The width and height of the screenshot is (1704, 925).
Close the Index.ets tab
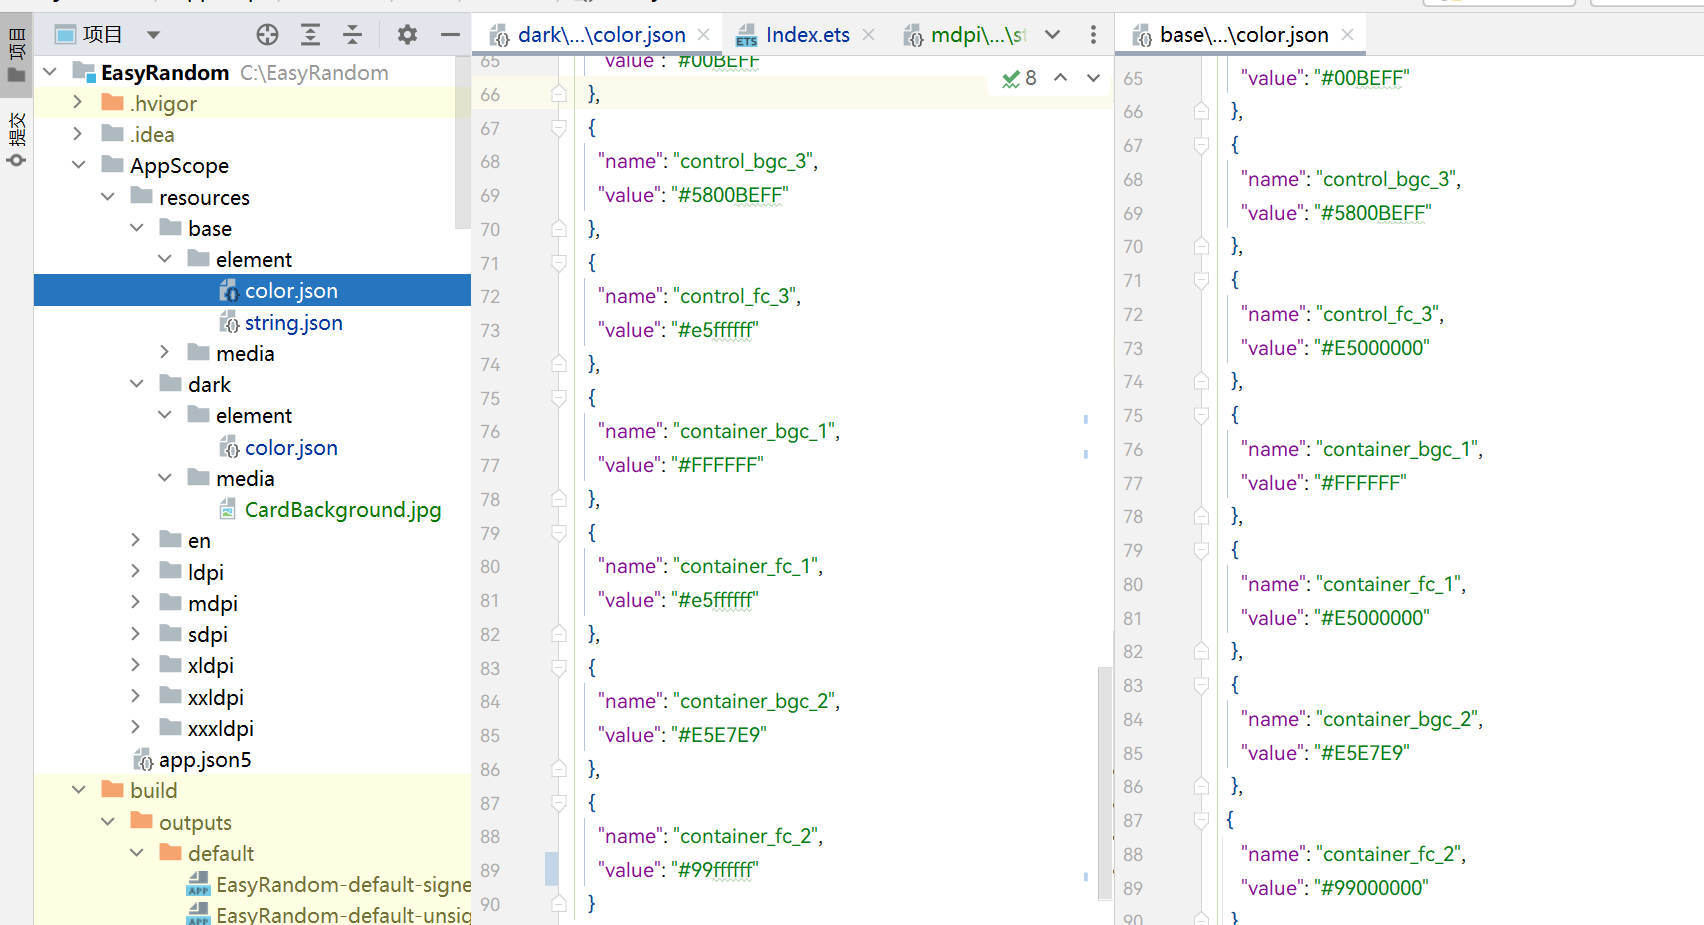click(868, 35)
